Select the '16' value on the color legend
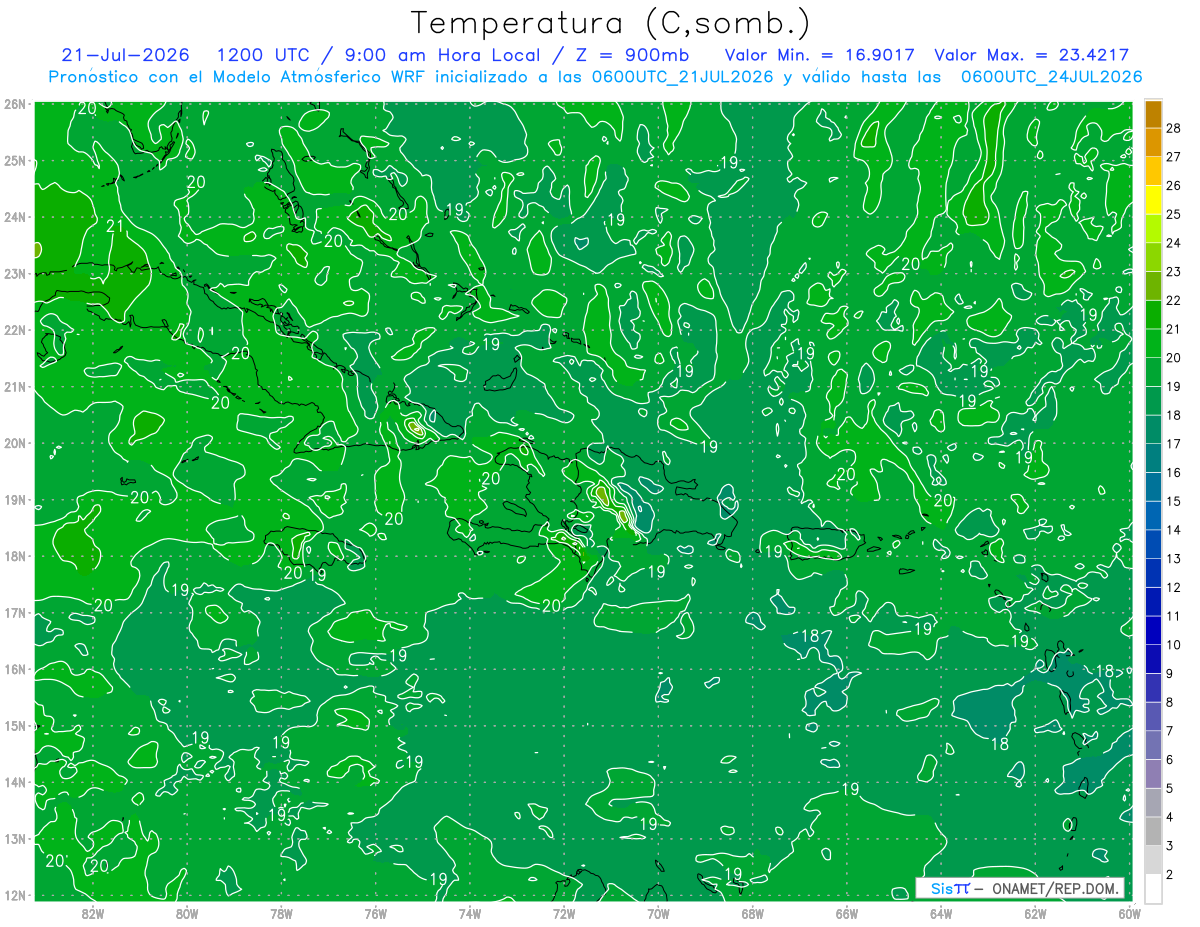 click(x=1174, y=473)
